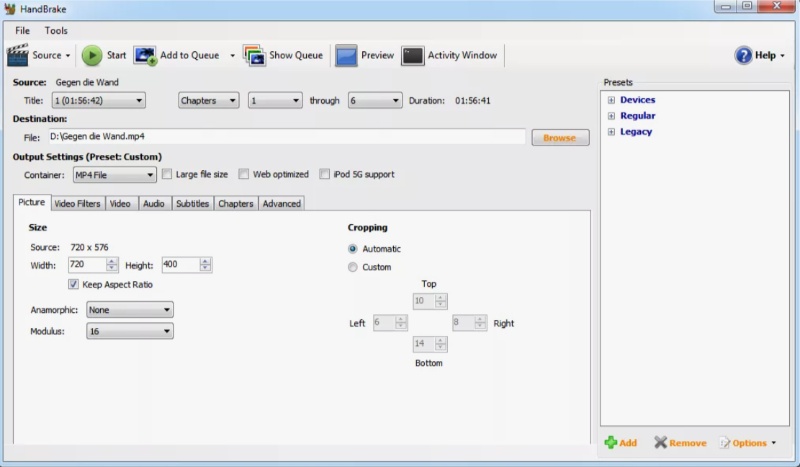Select the Picture tab
The height and width of the screenshot is (467, 800).
(32, 202)
